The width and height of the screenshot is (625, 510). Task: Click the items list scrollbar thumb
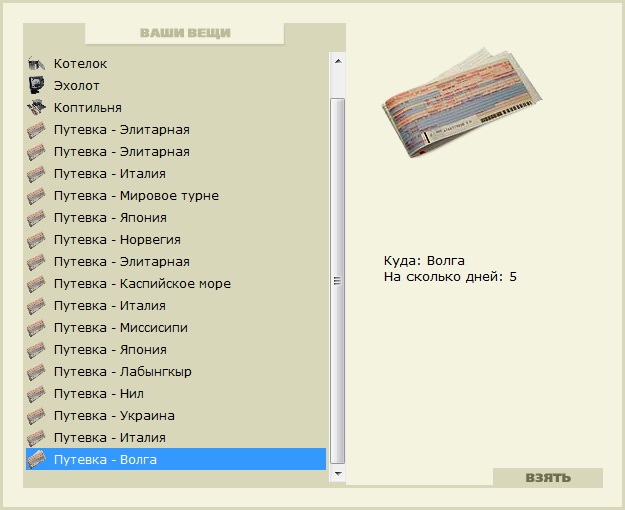tap(338, 281)
